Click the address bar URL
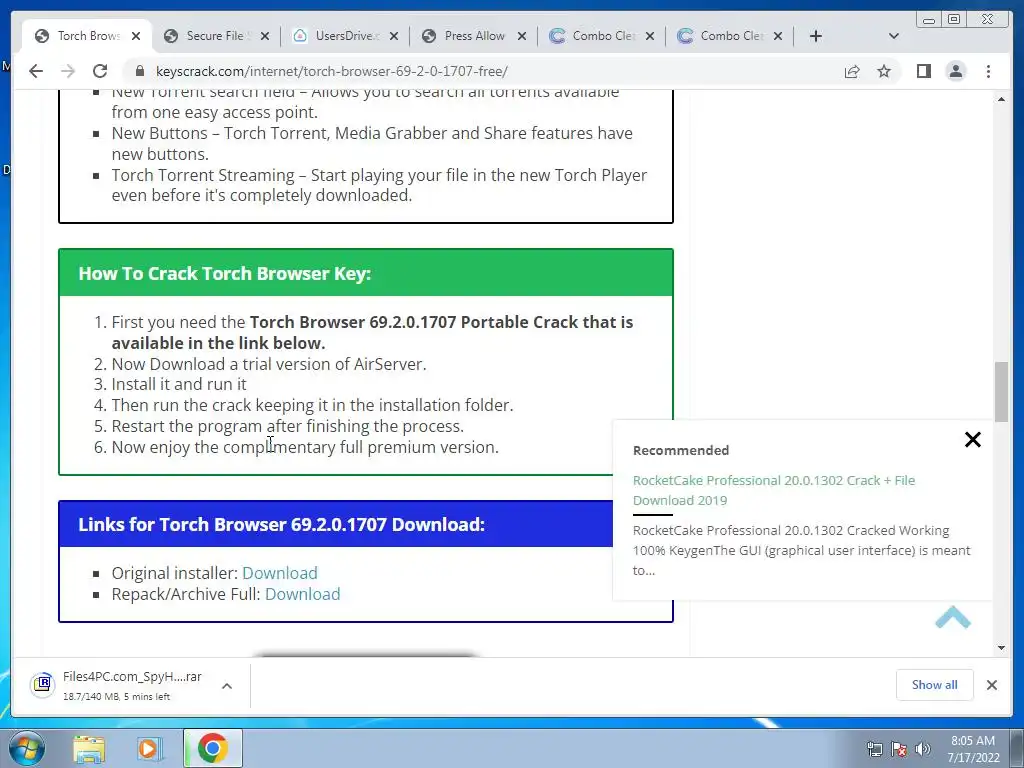The image size is (1024, 768). pyautogui.click(x=332, y=71)
